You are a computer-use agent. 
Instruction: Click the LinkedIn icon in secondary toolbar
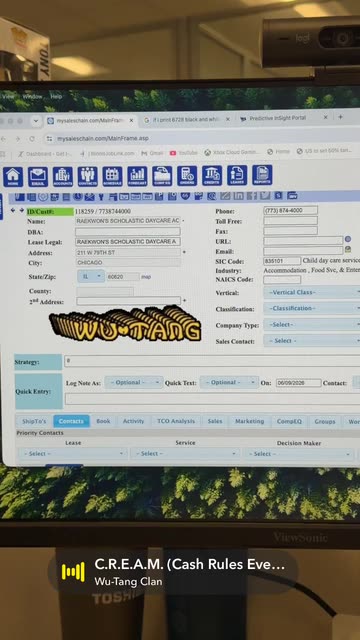pos(238,196)
